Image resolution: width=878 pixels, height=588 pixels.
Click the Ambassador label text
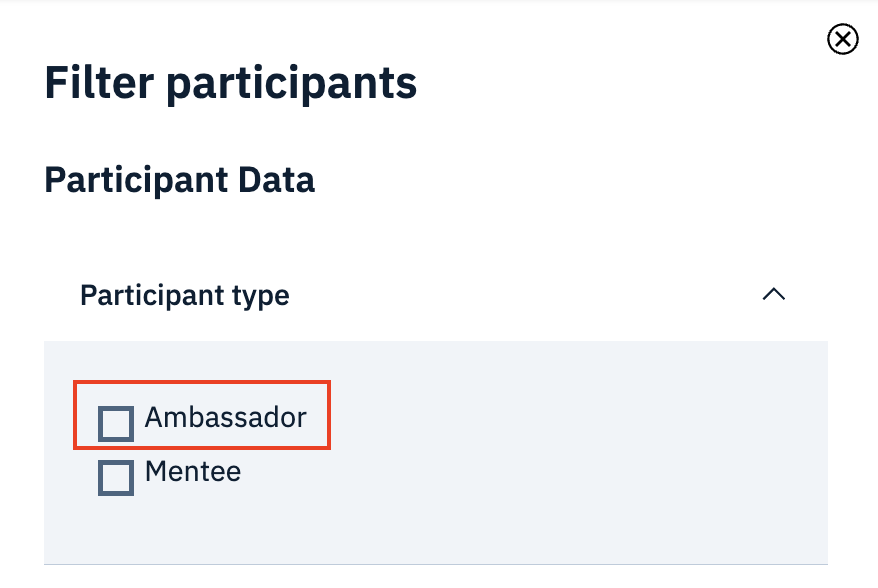coord(226,418)
